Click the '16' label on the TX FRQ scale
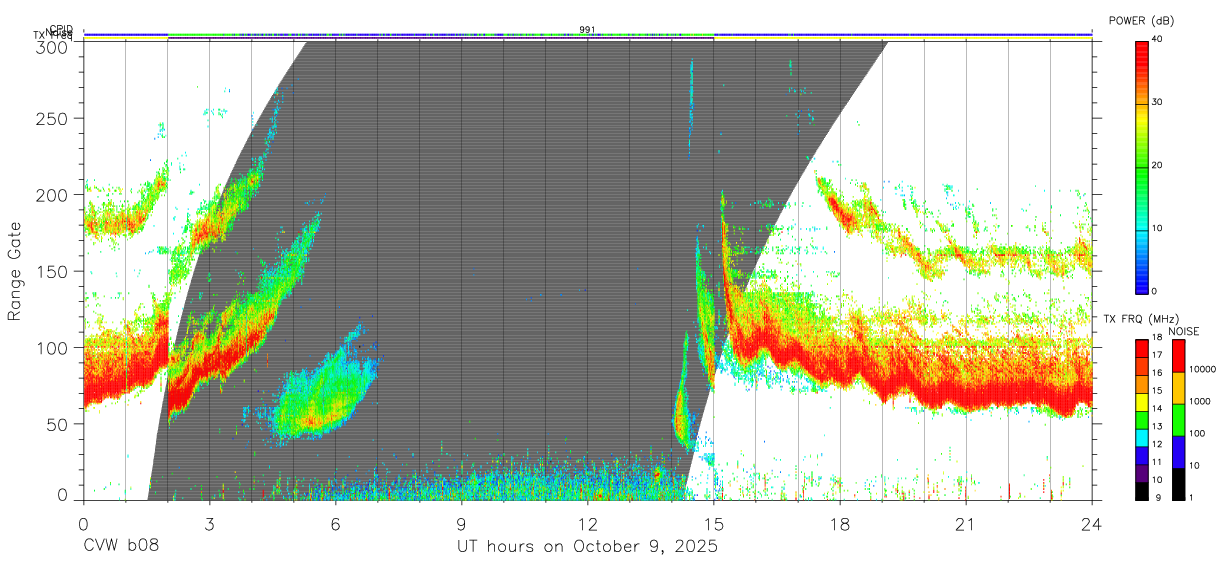This screenshot has width=1228, height=567. click(1157, 373)
